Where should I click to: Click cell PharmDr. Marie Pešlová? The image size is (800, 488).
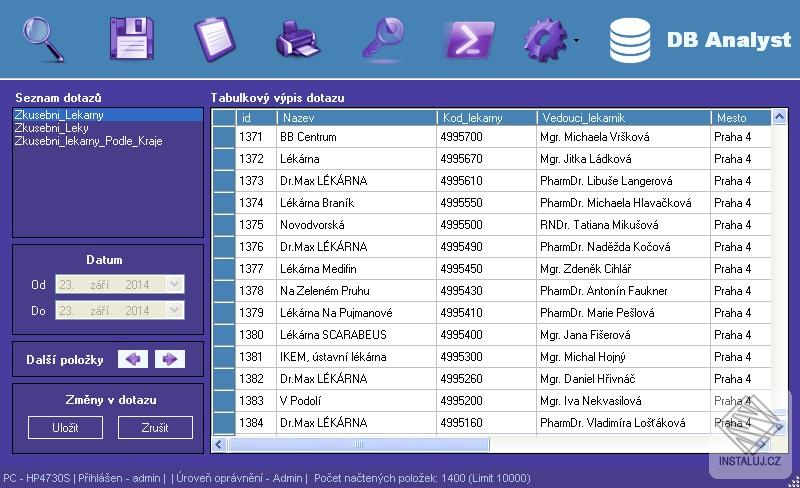click(x=623, y=313)
